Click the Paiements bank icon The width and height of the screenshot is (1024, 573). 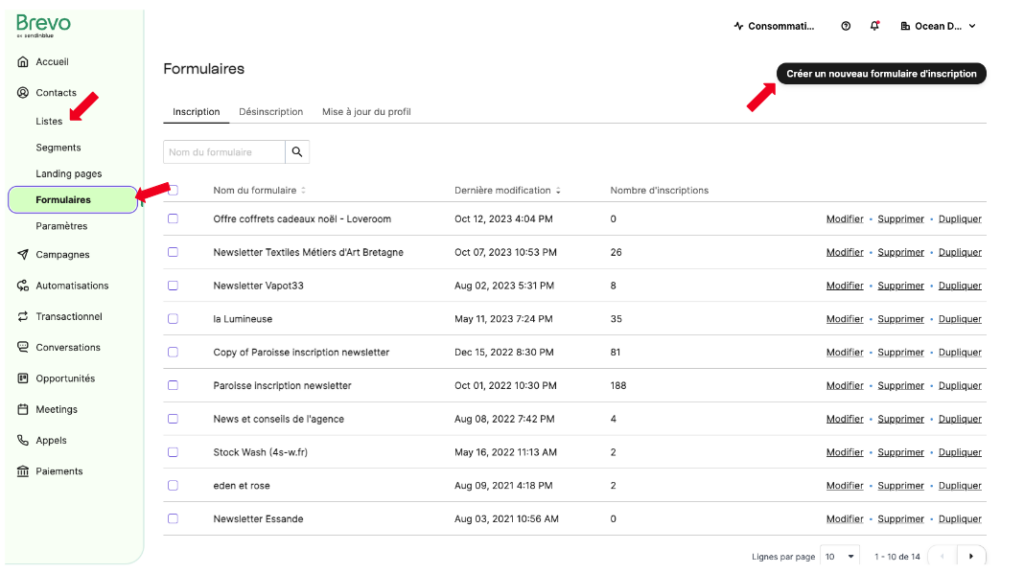point(23,472)
